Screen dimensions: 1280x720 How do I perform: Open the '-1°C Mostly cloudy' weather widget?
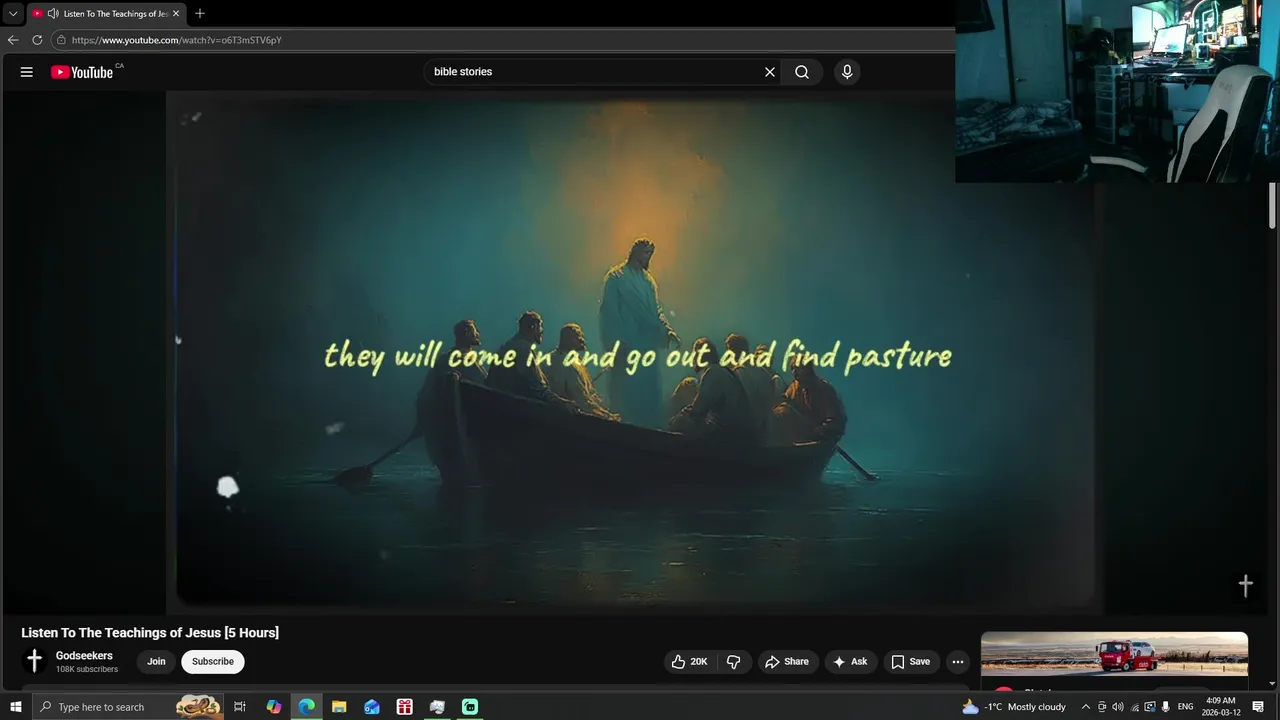pyautogui.click(x=1014, y=707)
